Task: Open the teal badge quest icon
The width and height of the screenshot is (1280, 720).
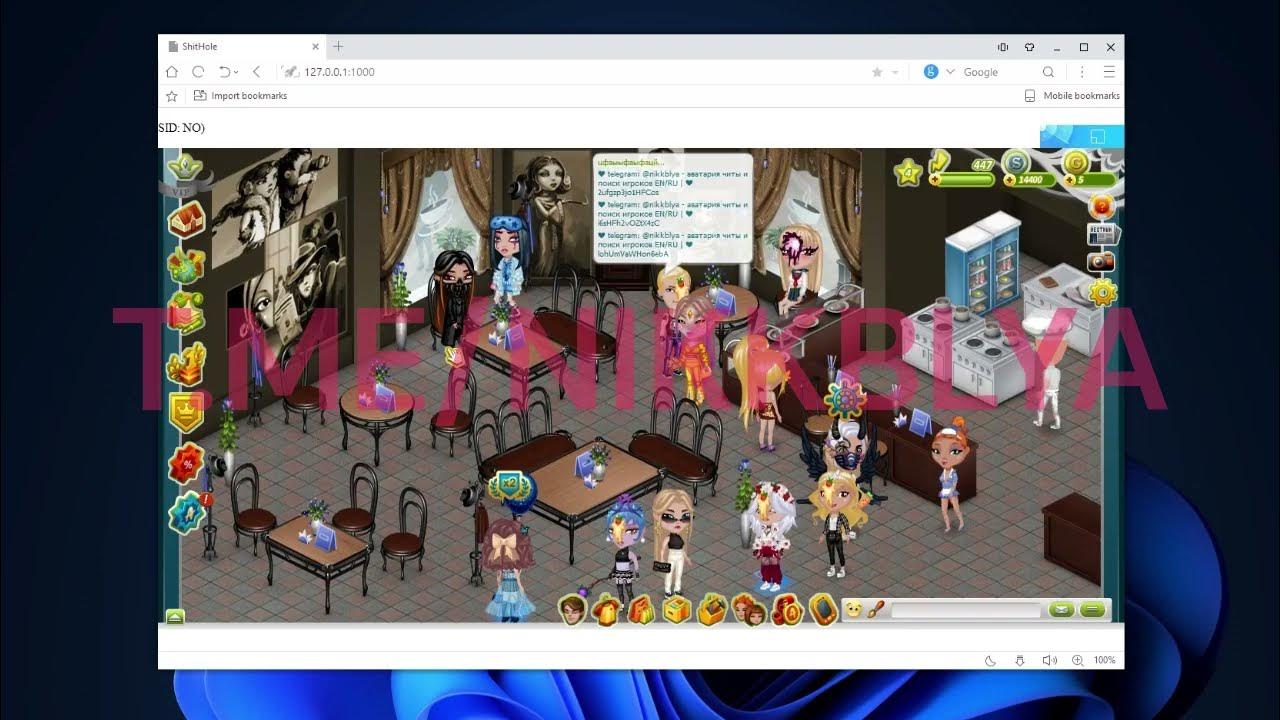Action: tap(188, 512)
